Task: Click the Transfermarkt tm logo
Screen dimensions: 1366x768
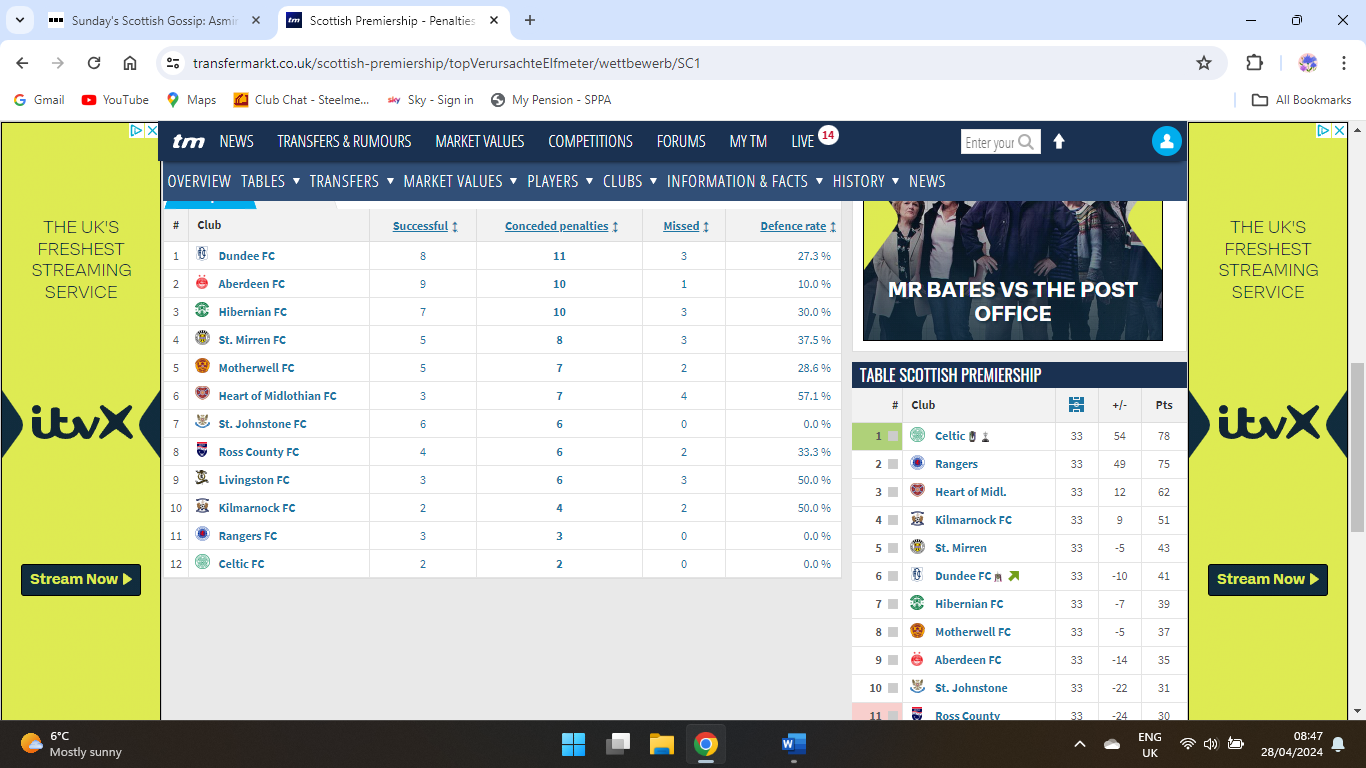Action: [x=188, y=141]
